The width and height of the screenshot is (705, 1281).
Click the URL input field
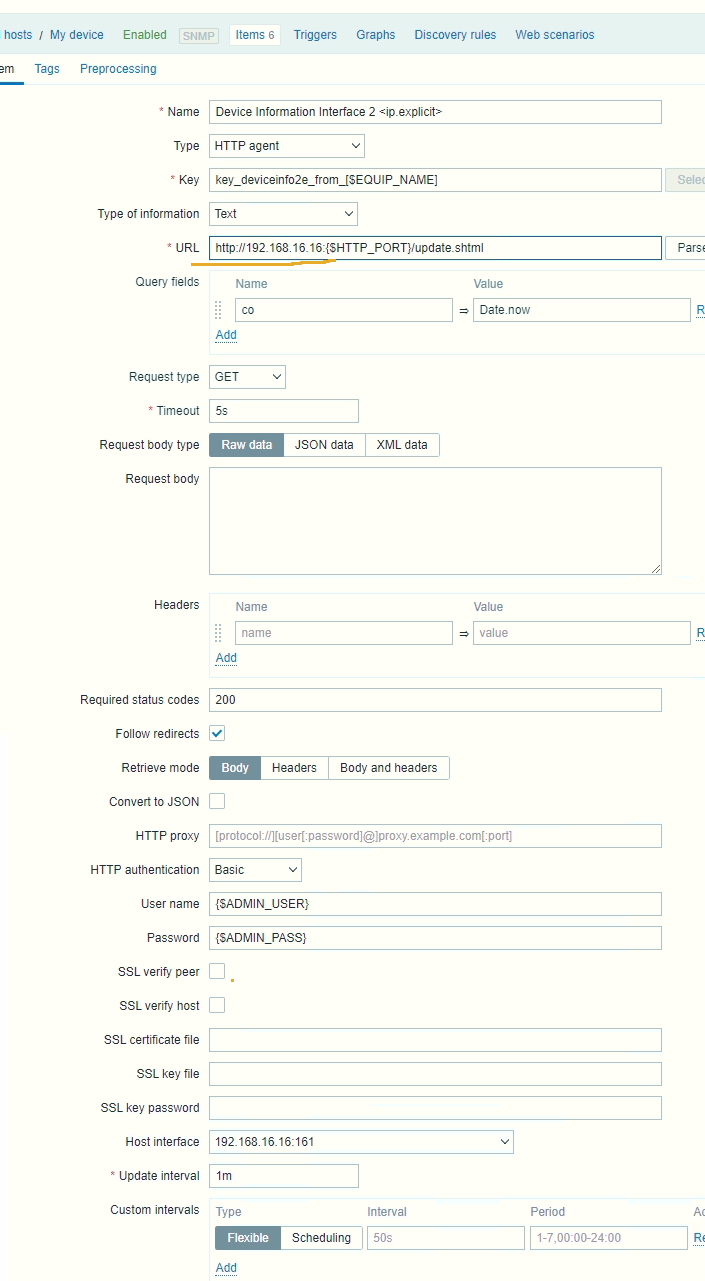click(435, 248)
